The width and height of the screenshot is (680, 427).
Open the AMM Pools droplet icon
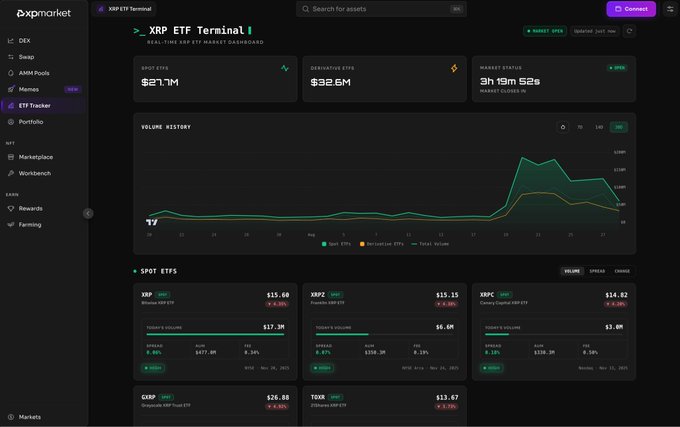[x=11, y=73]
